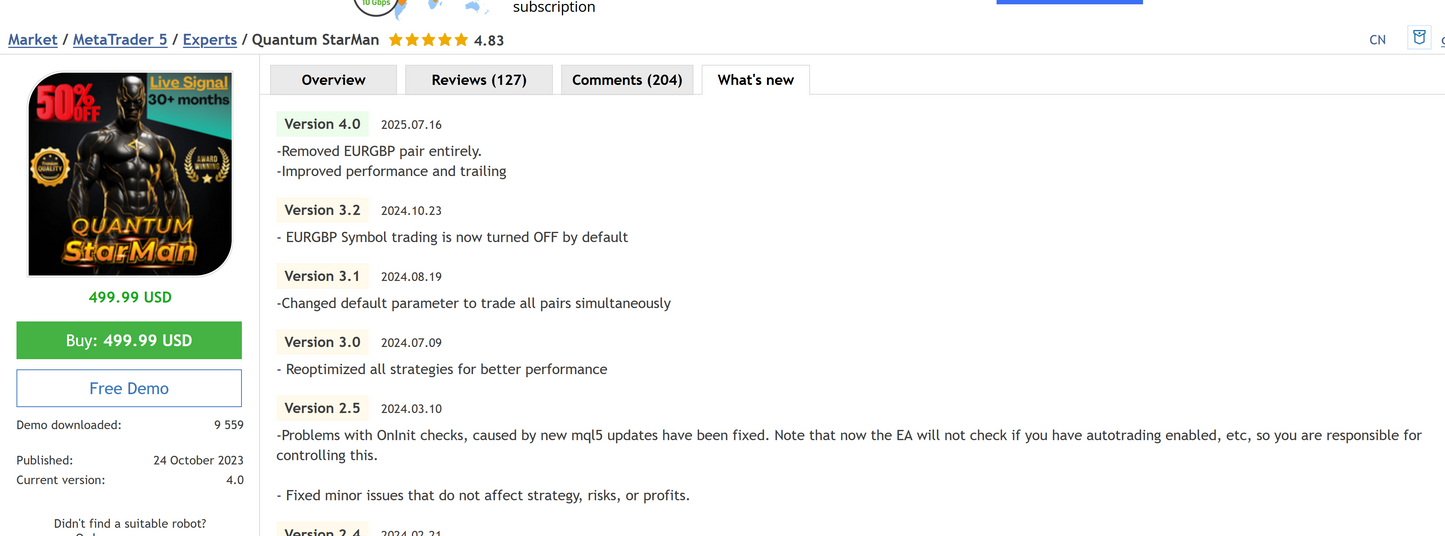The image size is (1445, 536).
Task: Go to Market breadcrumb link
Action: coord(33,40)
